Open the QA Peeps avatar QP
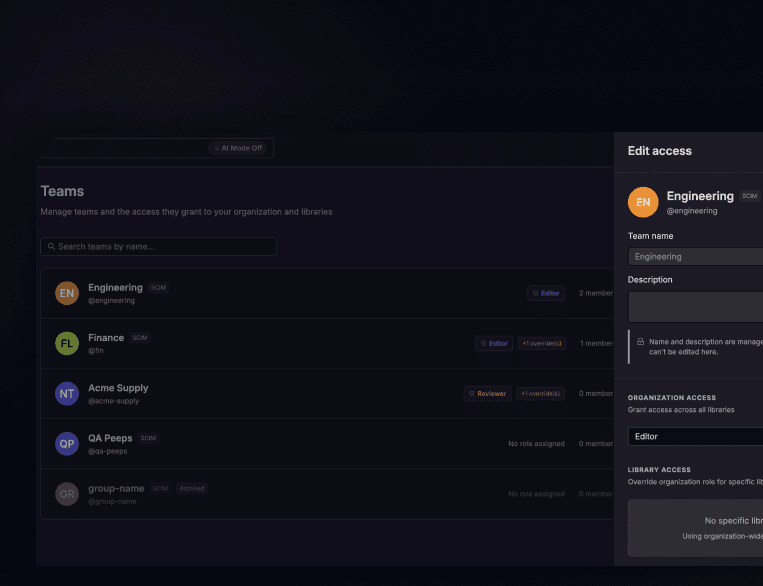763x586 pixels. 67,443
